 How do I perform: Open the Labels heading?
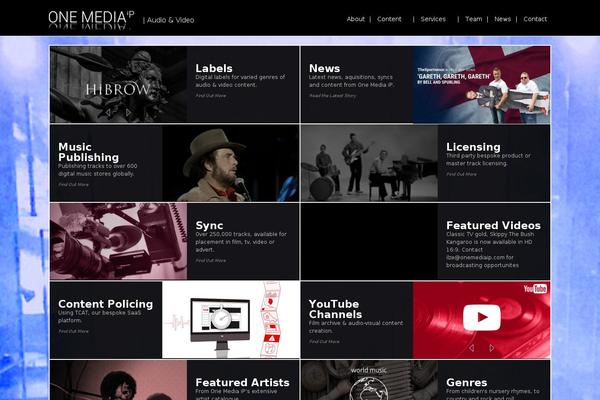click(x=214, y=68)
